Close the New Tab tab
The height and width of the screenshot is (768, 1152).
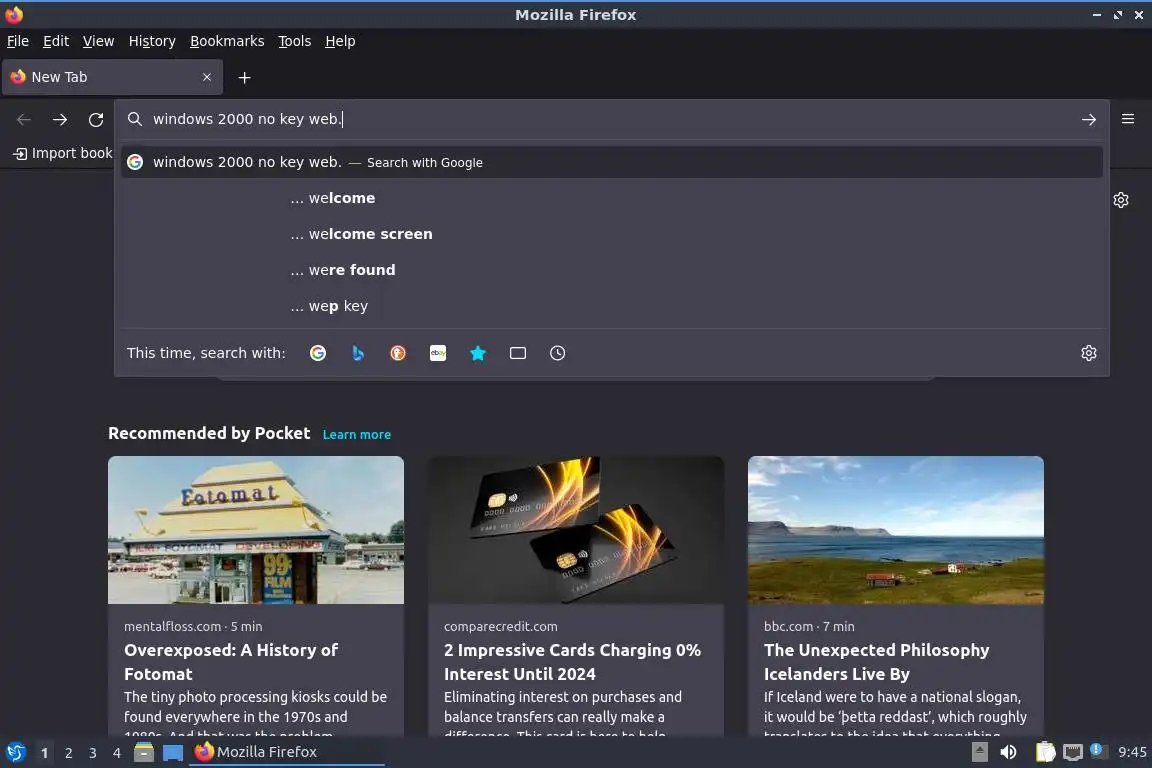click(207, 76)
